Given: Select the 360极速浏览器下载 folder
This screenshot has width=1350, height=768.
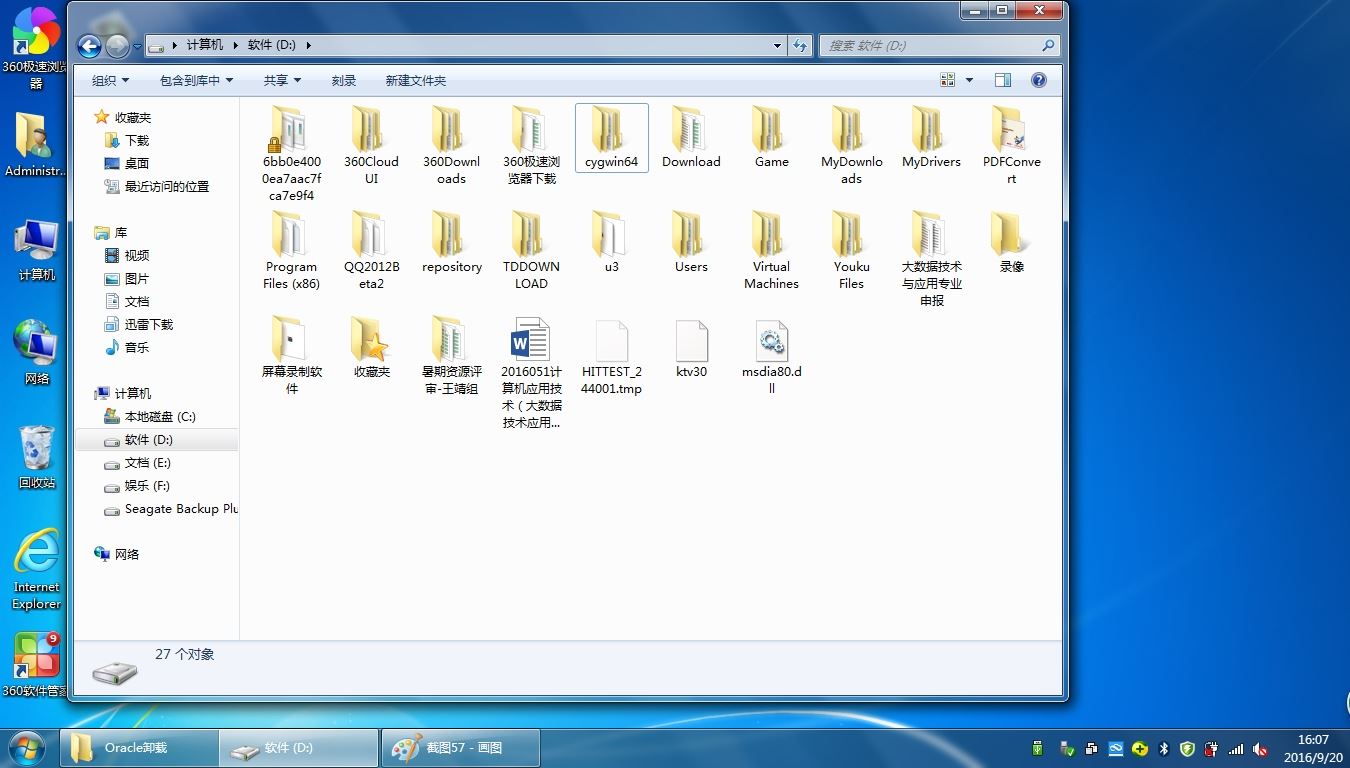Looking at the screenshot, I should pyautogui.click(x=531, y=146).
